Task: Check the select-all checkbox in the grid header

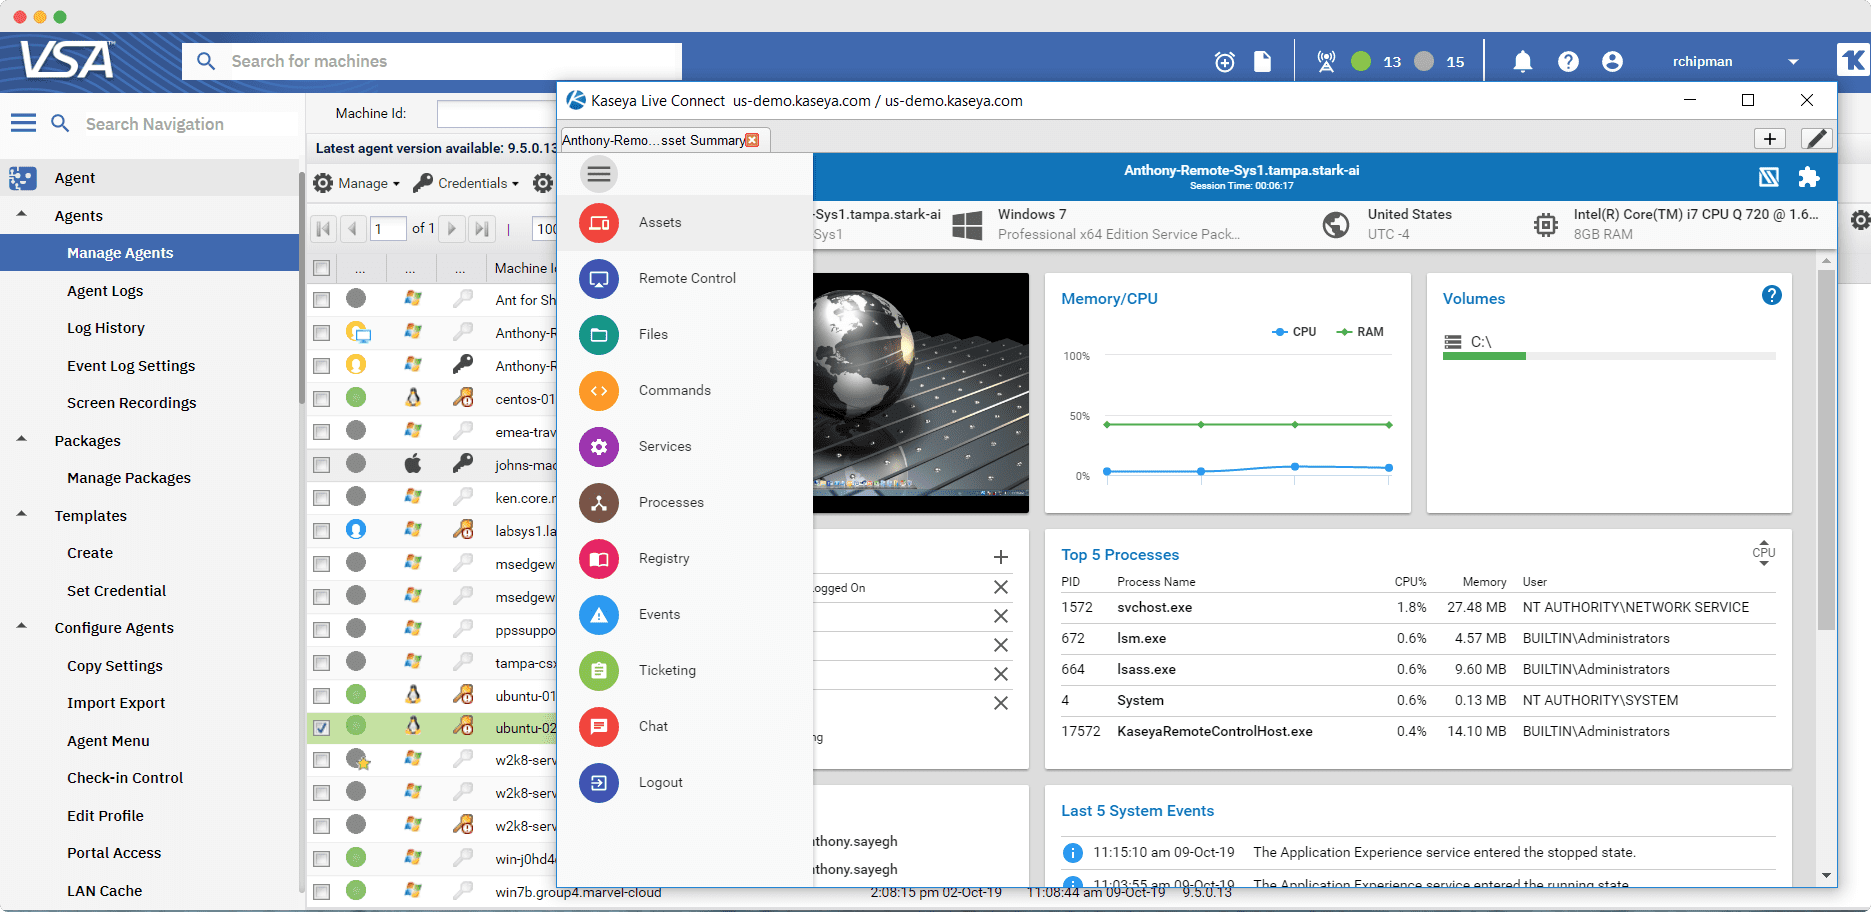Action: 321,268
